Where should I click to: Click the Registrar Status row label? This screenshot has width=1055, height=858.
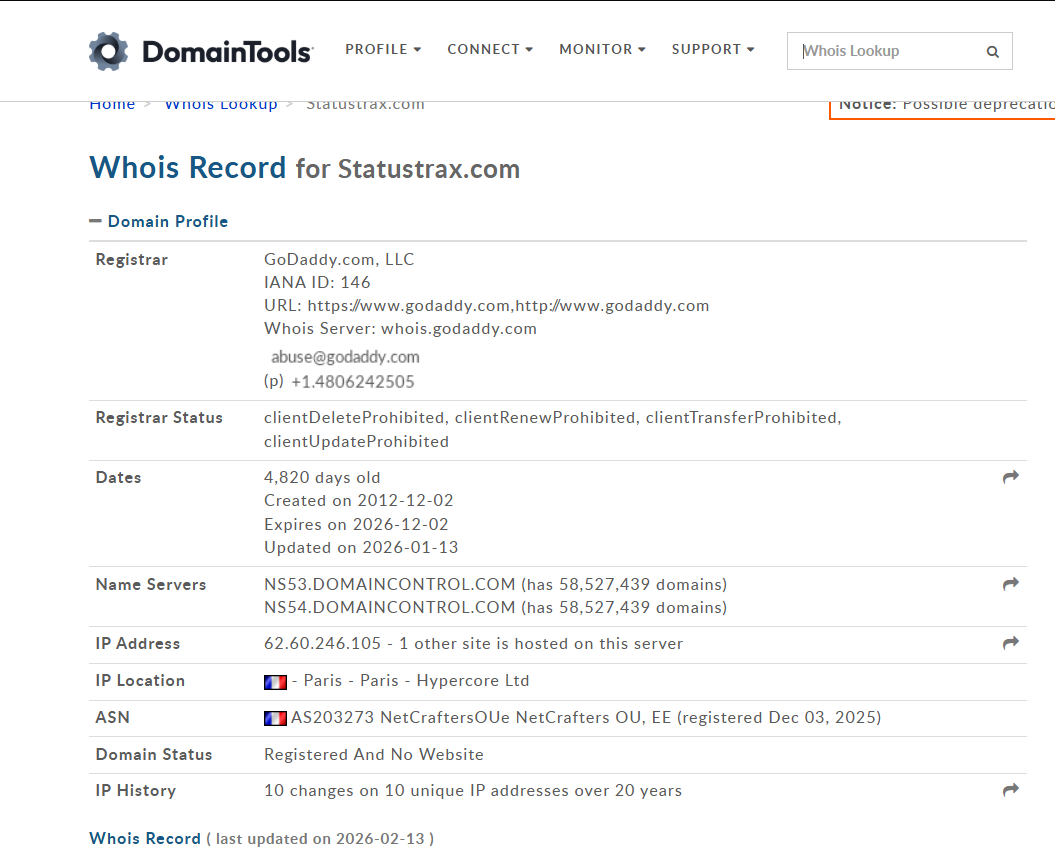(x=159, y=418)
